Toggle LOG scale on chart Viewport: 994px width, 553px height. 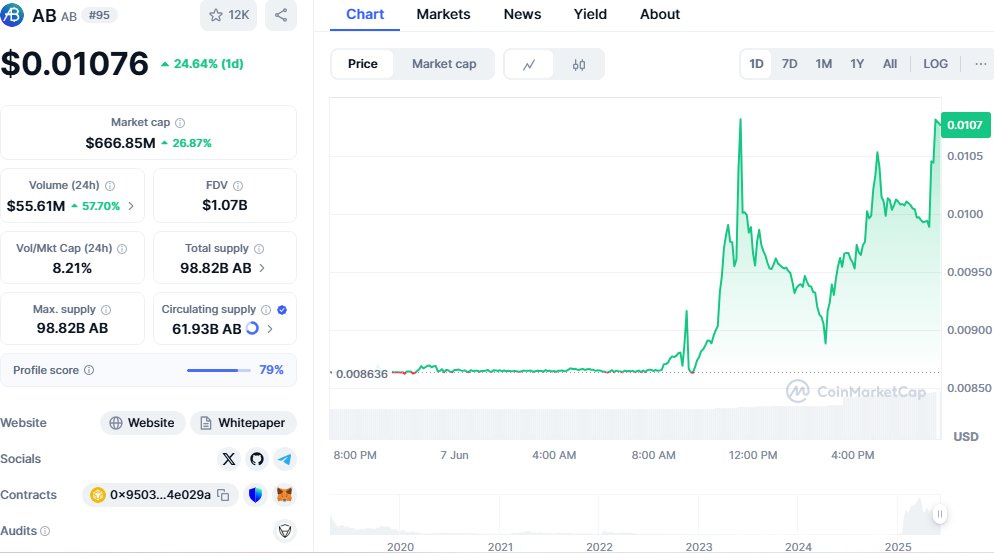pos(935,64)
